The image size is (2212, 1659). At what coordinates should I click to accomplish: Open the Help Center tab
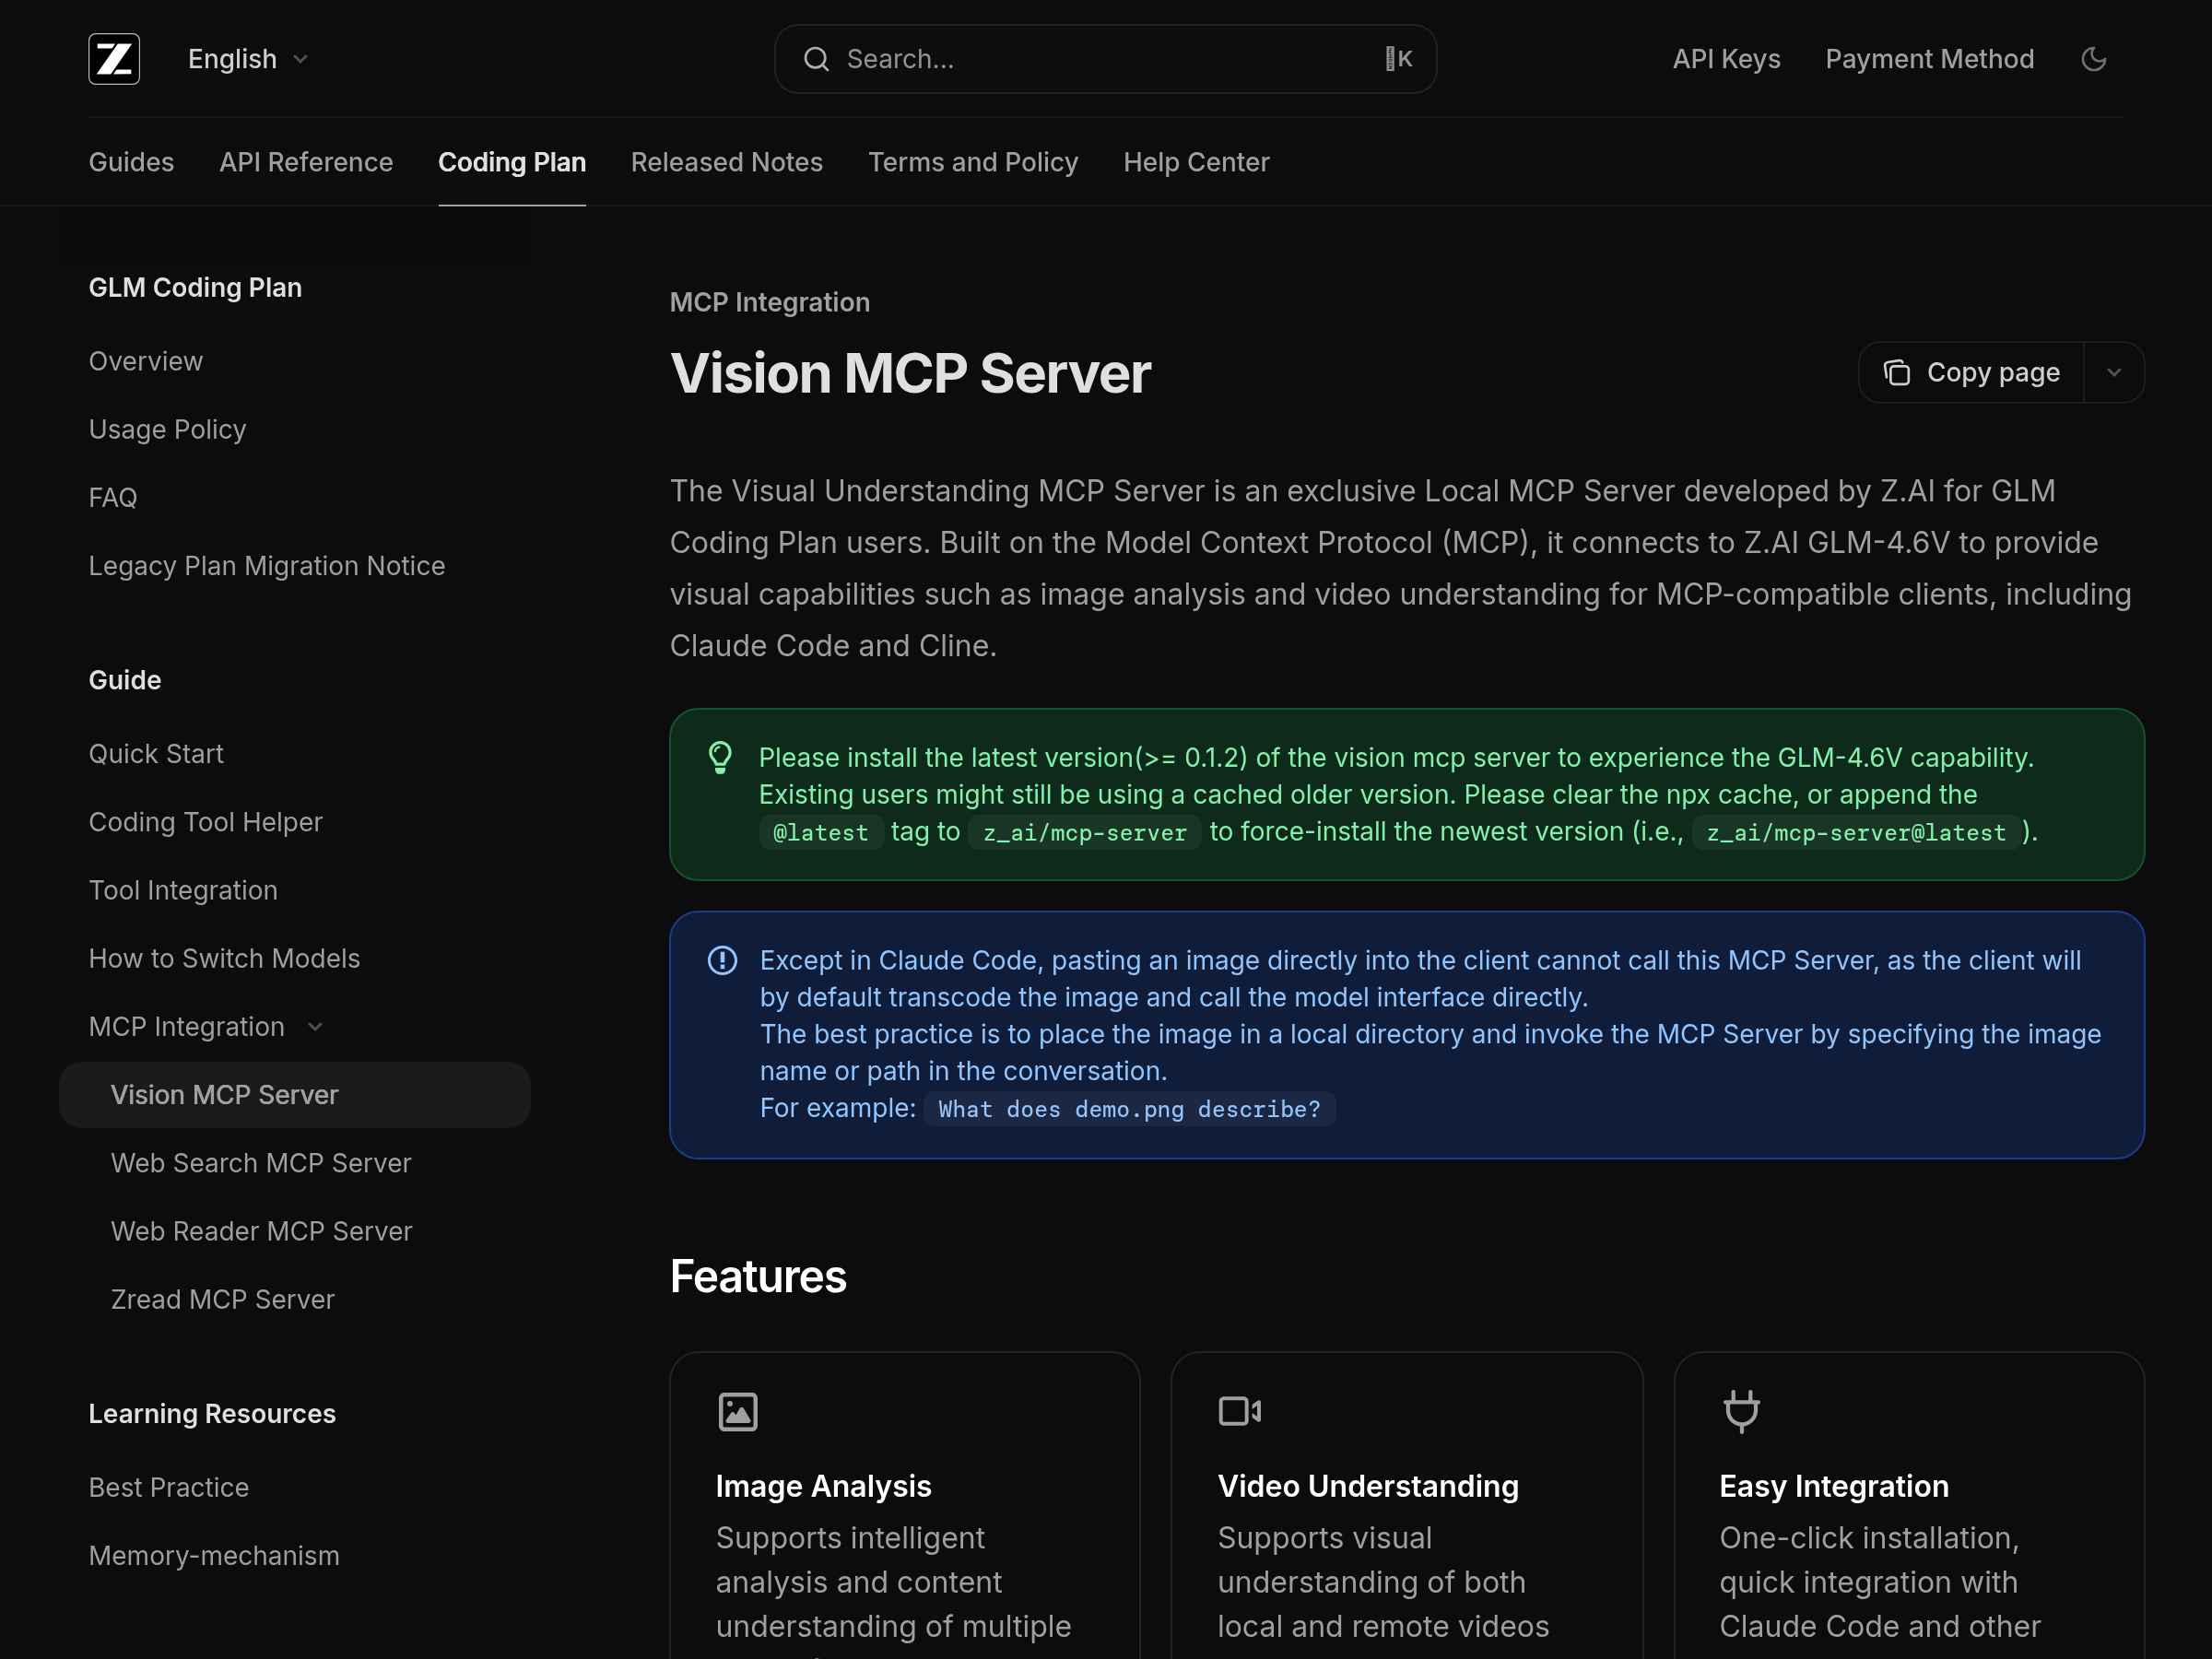[x=1196, y=162]
